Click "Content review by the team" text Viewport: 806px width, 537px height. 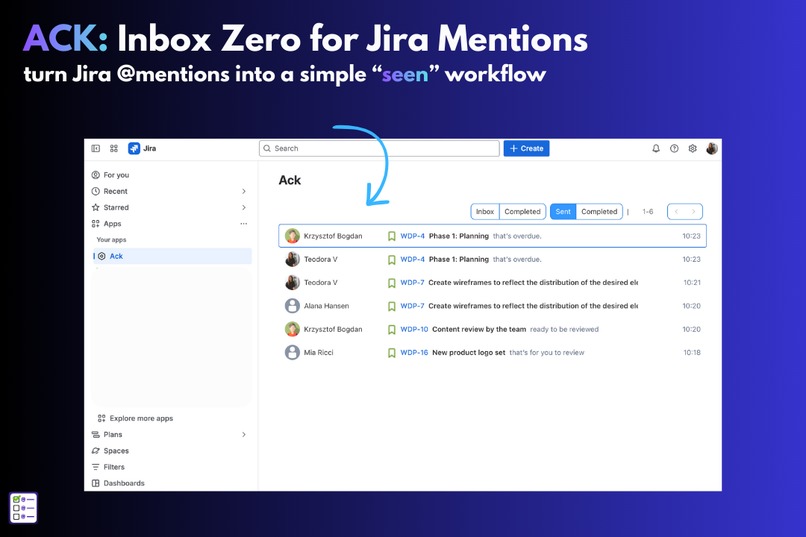point(479,329)
